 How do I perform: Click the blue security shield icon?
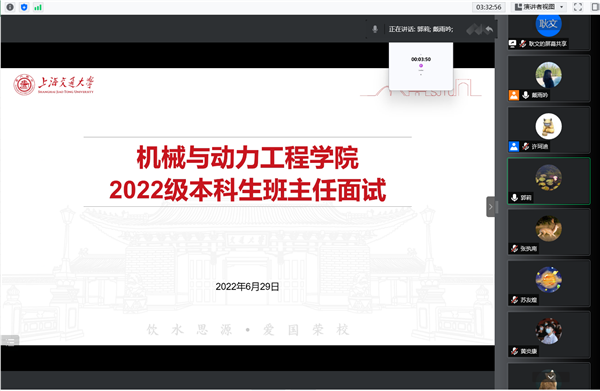point(24,7)
